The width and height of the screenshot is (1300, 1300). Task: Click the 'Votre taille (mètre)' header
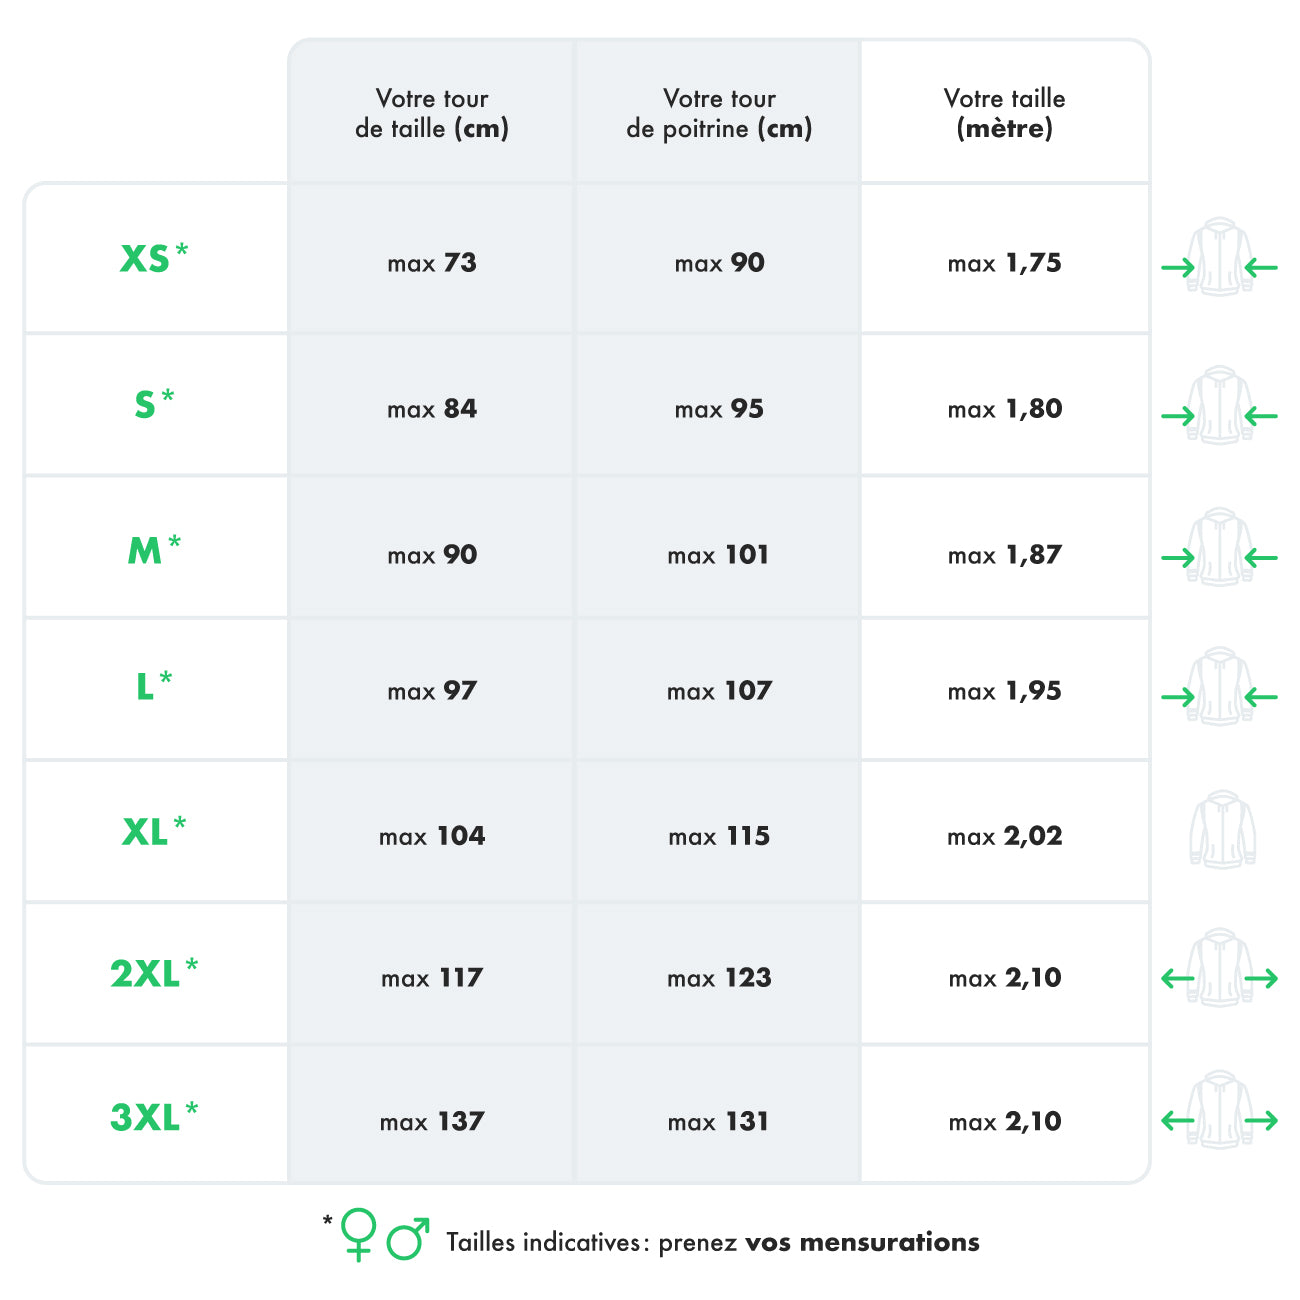(x=1004, y=113)
